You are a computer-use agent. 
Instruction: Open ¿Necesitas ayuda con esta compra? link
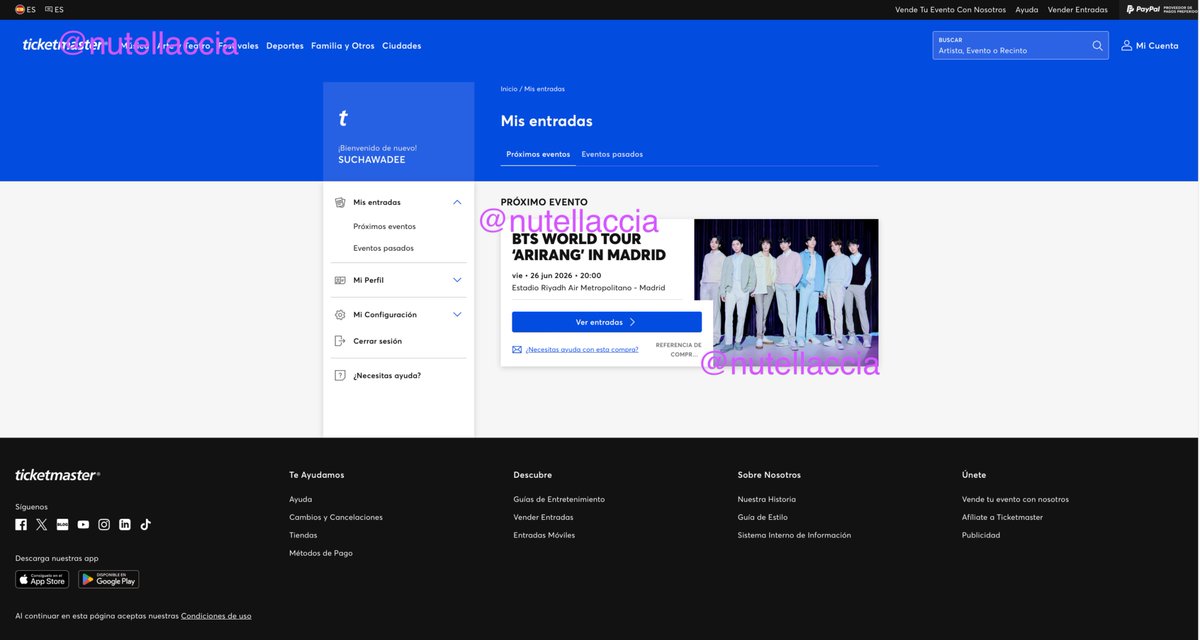[x=582, y=350]
